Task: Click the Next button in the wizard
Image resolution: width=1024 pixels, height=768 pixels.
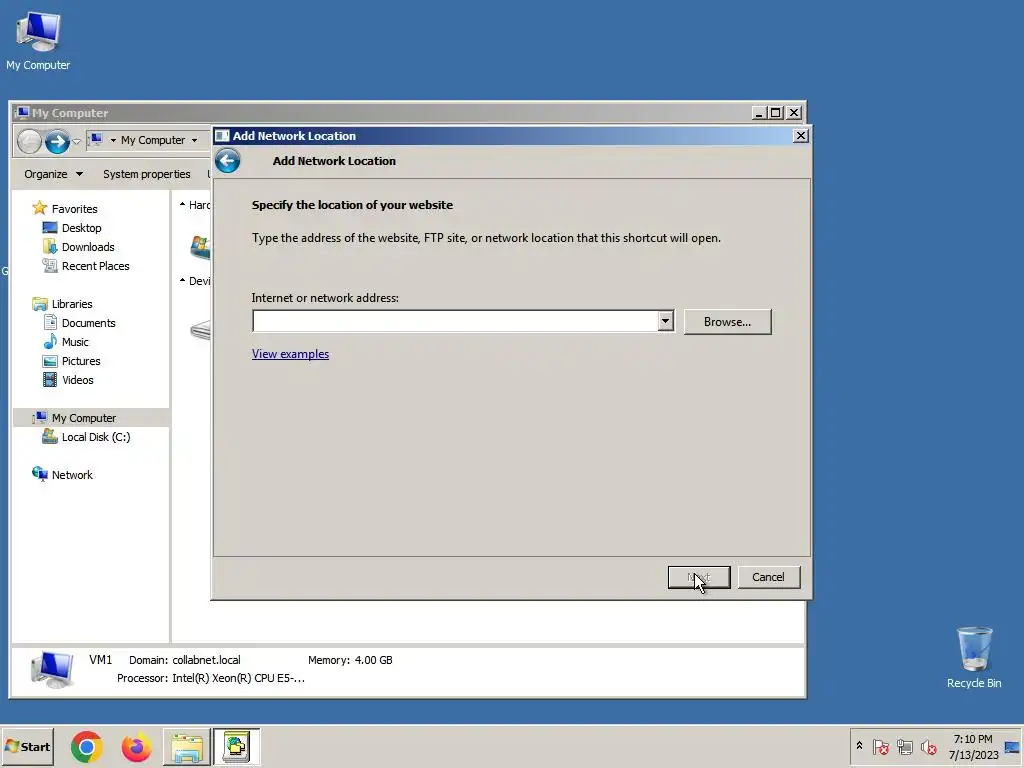Action: (699, 577)
